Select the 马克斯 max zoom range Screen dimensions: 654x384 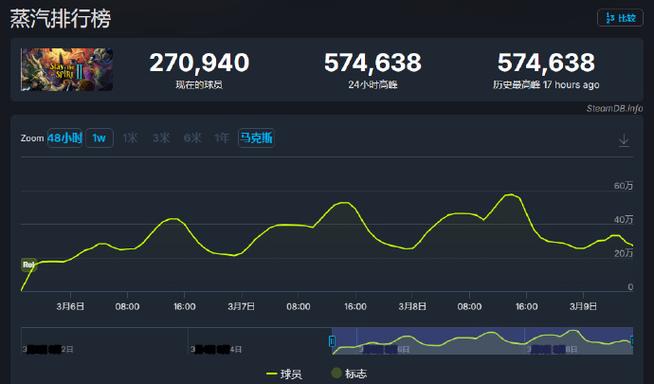256,138
